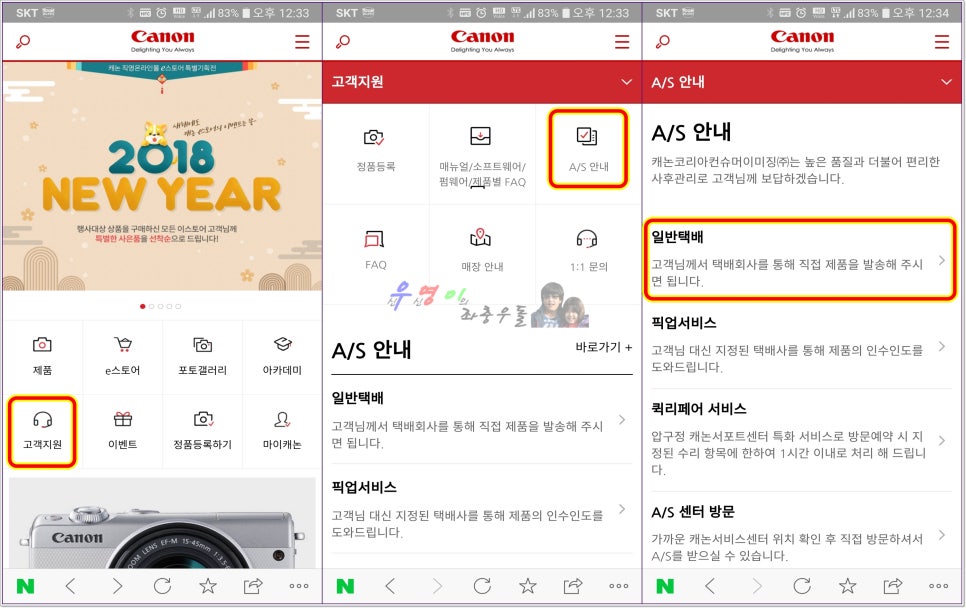Tap Canon logo in right phone screen
This screenshot has height=608, width=966.
point(802,41)
